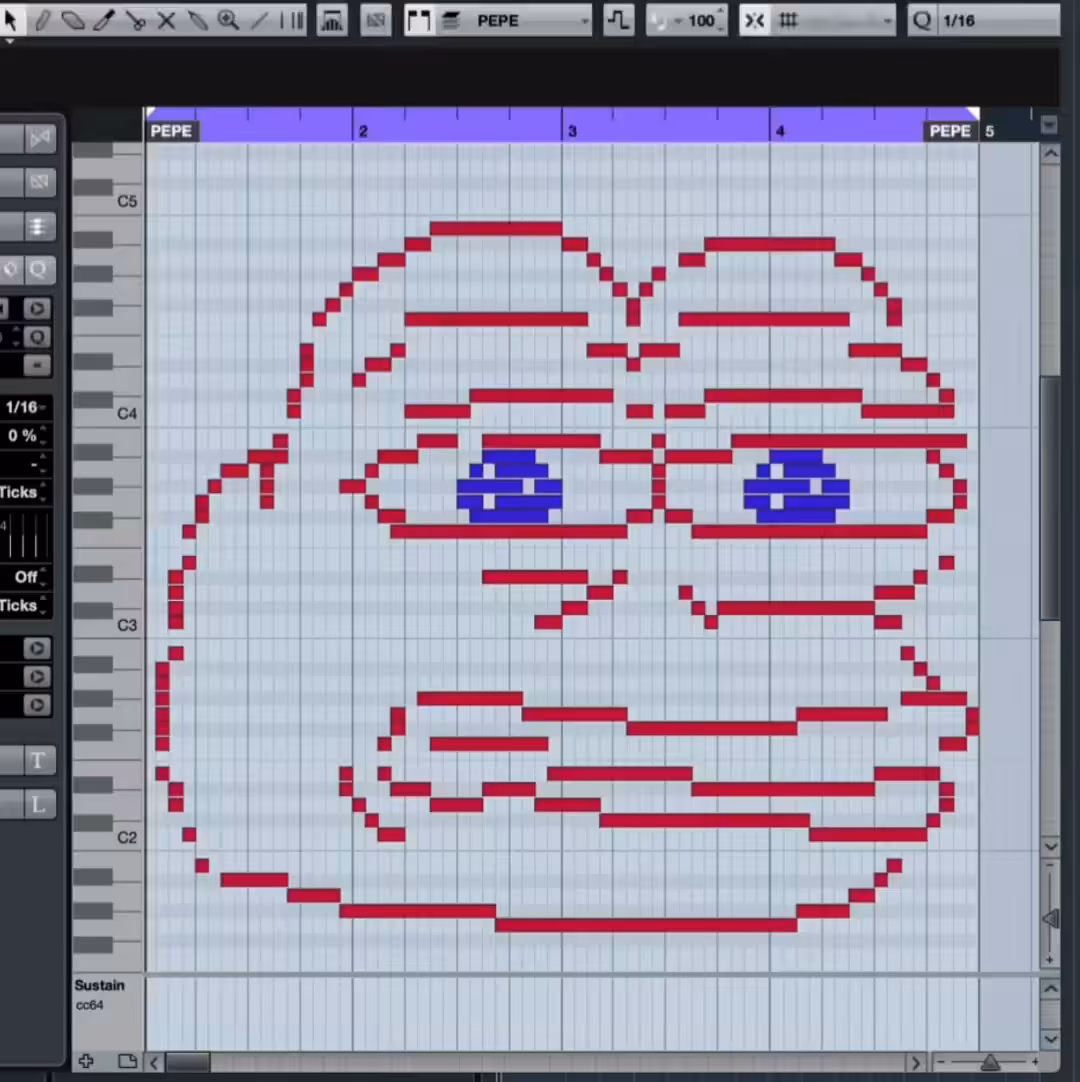Select the Time Warp tool
1080x1082 pixels.
291,20
